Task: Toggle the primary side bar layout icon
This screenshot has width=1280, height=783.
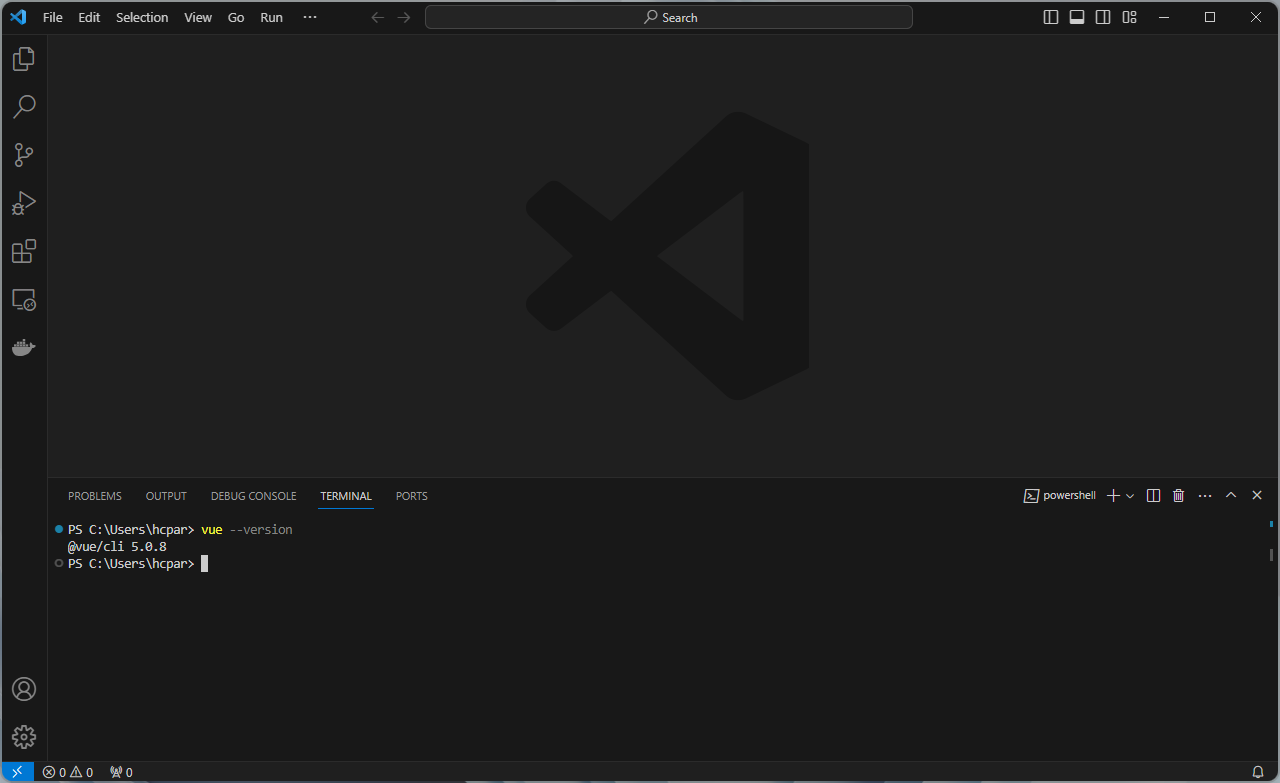Action: coord(1051,17)
